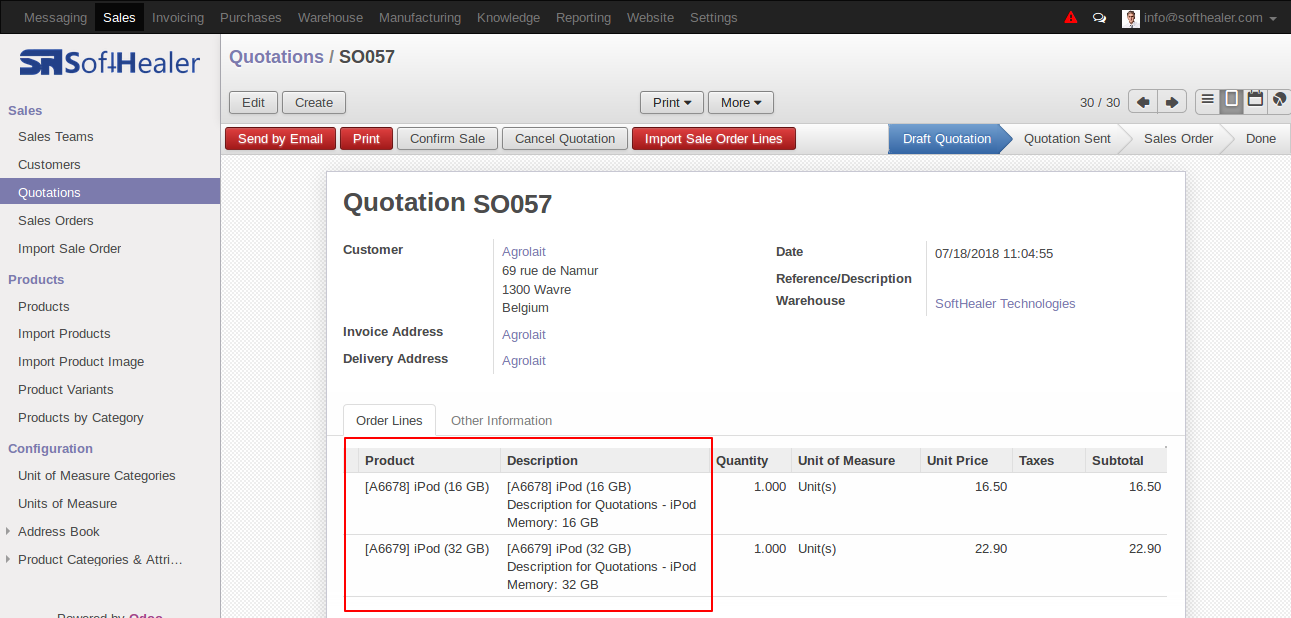Viewport: 1291px width, 618px height.
Task: Switch to calendar view icon
Action: [1254, 100]
